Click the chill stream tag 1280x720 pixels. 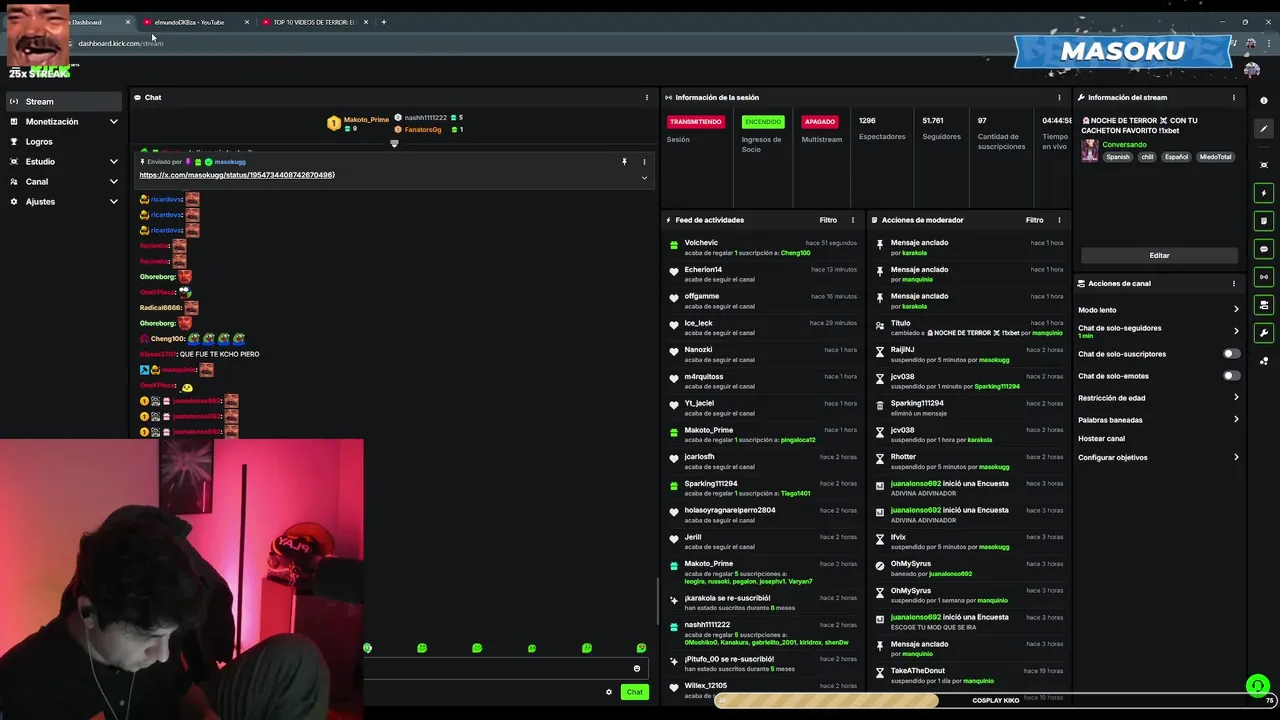pos(1147,157)
